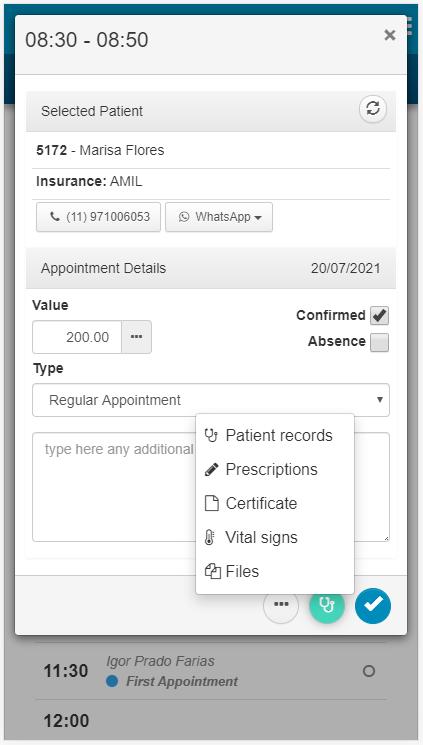
Task: Click the additional notes text area
Action: (114, 487)
